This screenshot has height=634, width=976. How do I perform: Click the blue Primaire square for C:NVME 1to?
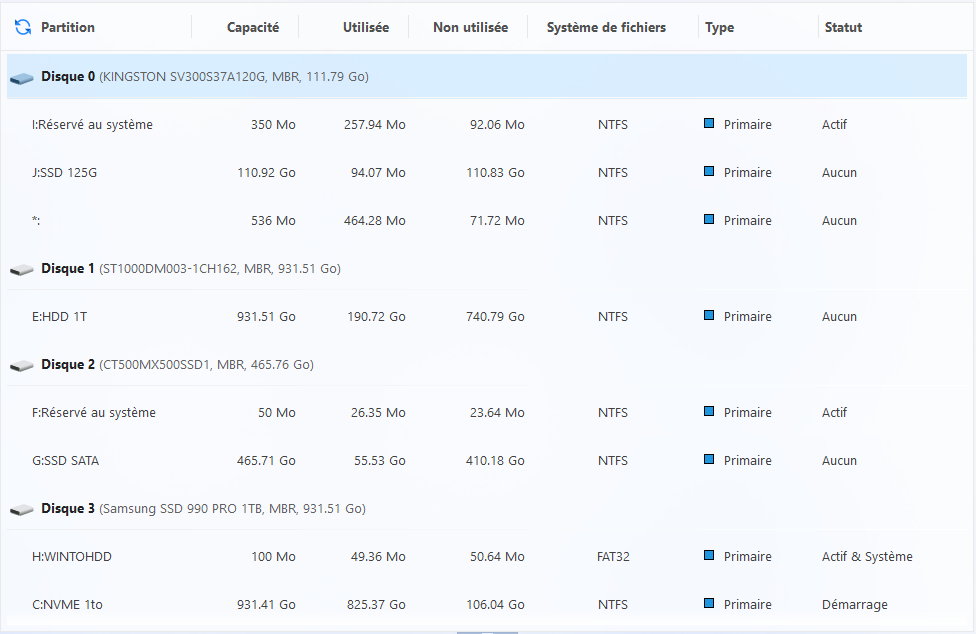pyautogui.click(x=709, y=603)
